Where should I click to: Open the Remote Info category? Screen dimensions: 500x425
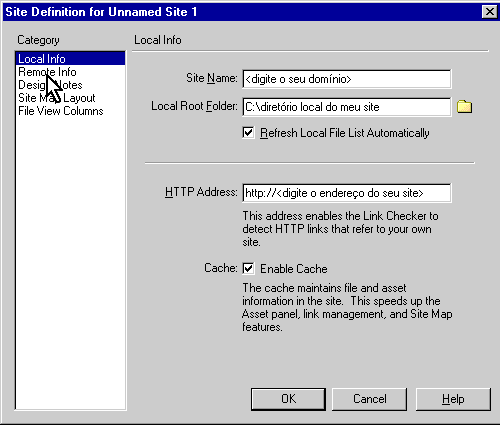click(47, 72)
